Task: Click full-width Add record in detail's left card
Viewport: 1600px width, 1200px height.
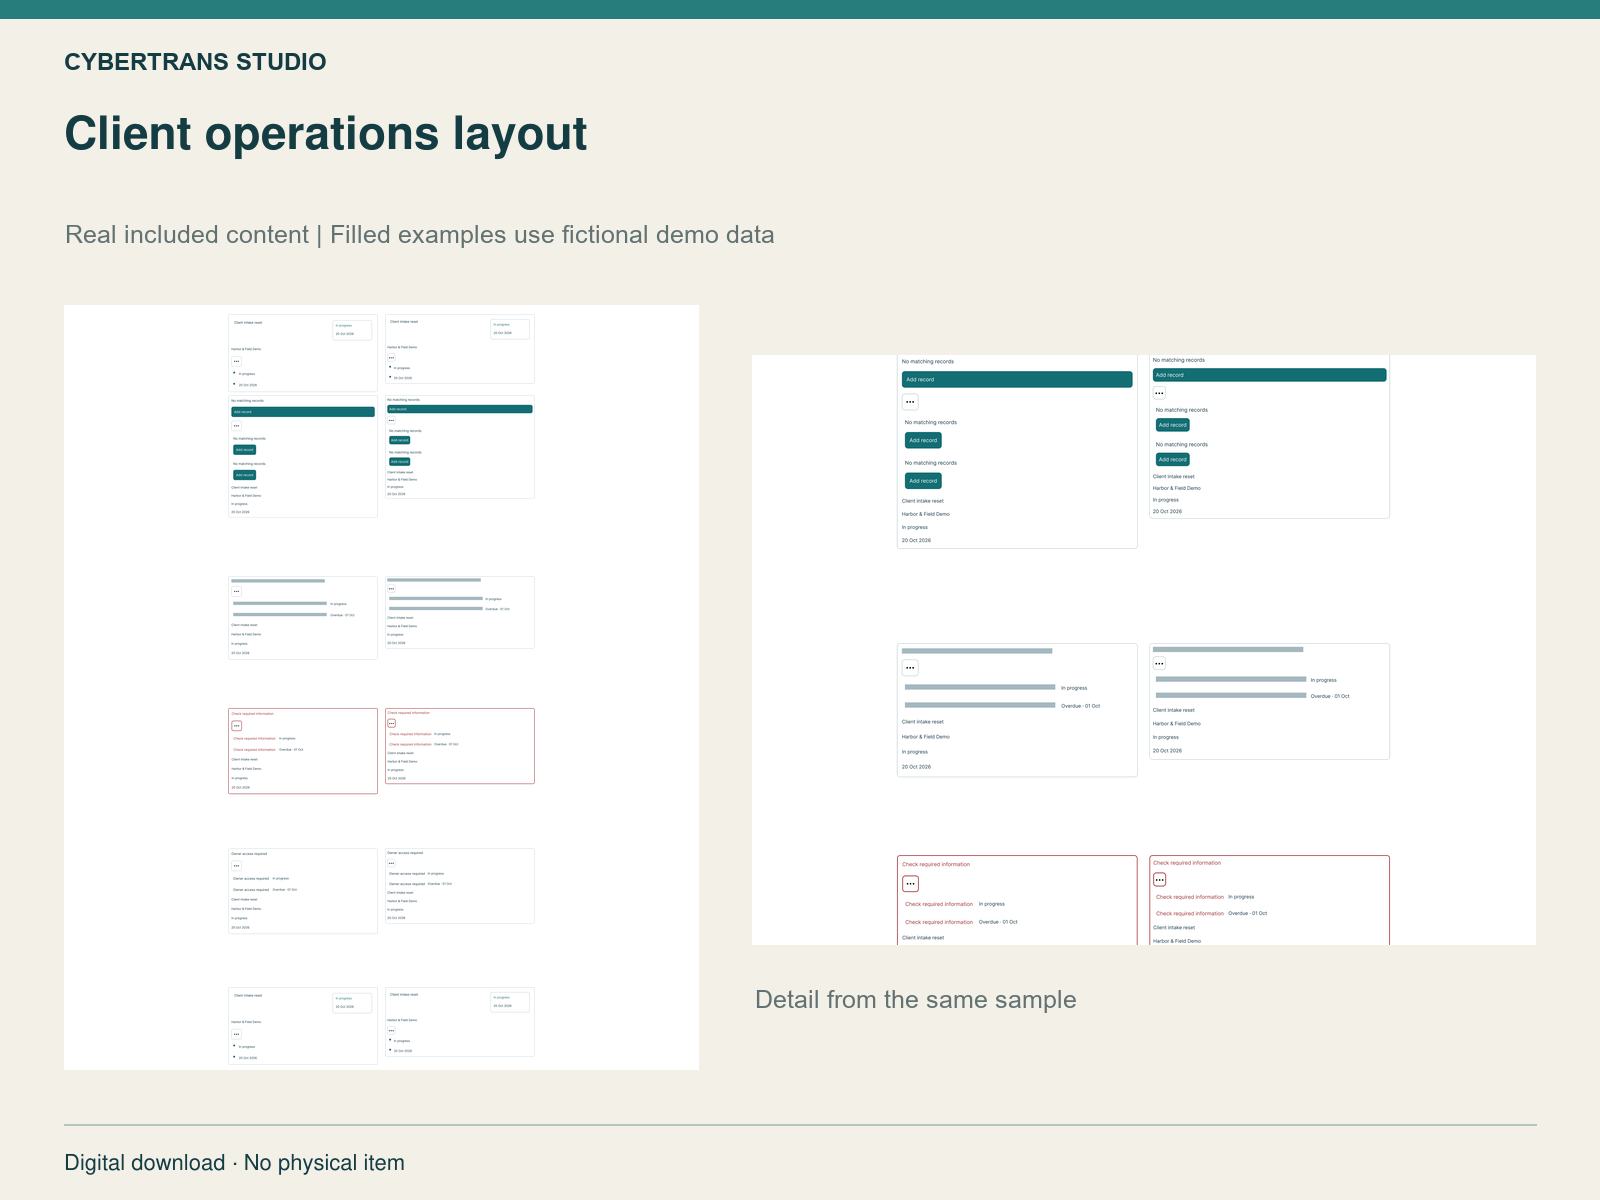Action: [1017, 380]
